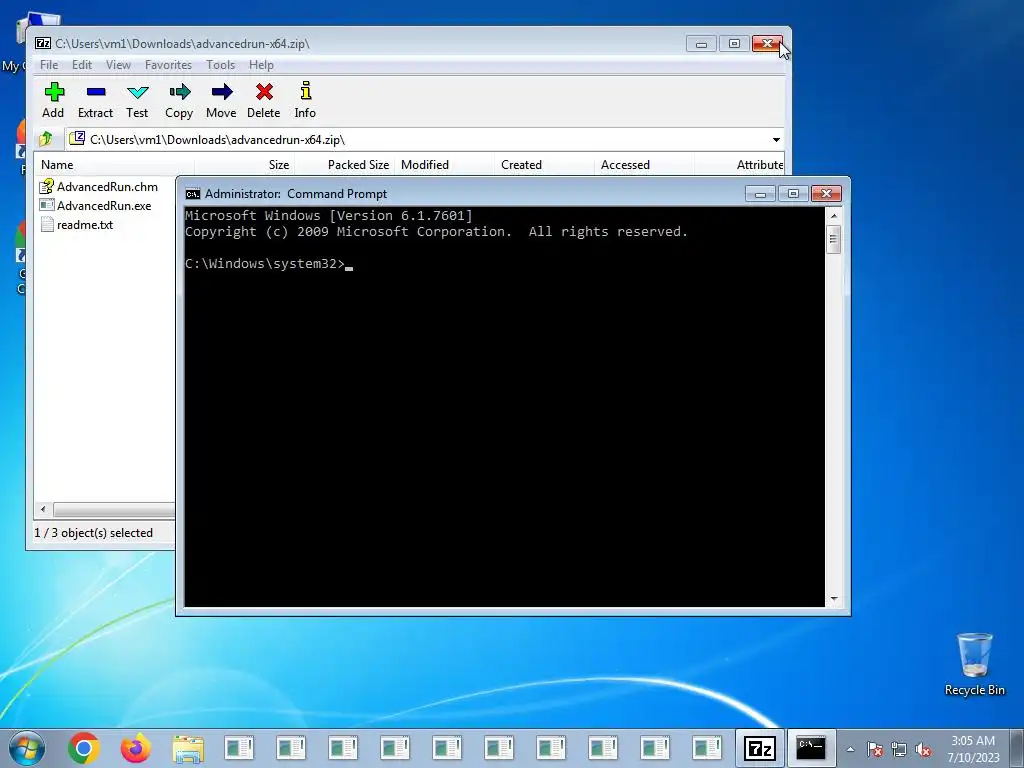Maximize the Command Prompt window

(x=793, y=194)
